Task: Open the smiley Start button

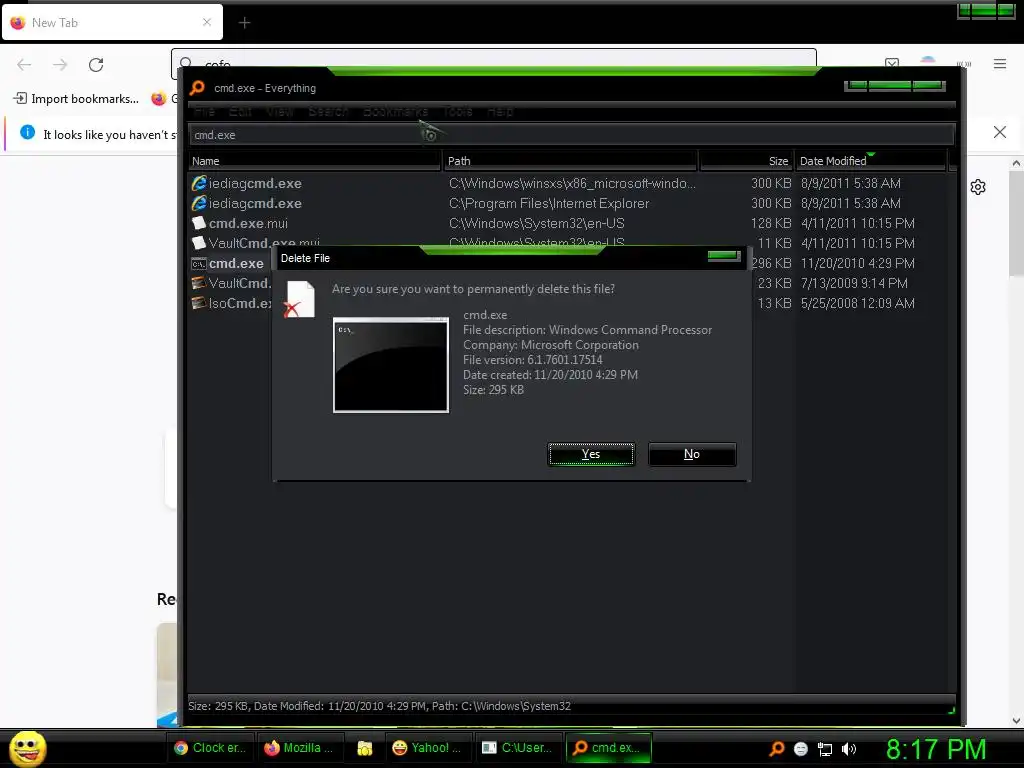Action: (x=27, y=748)
